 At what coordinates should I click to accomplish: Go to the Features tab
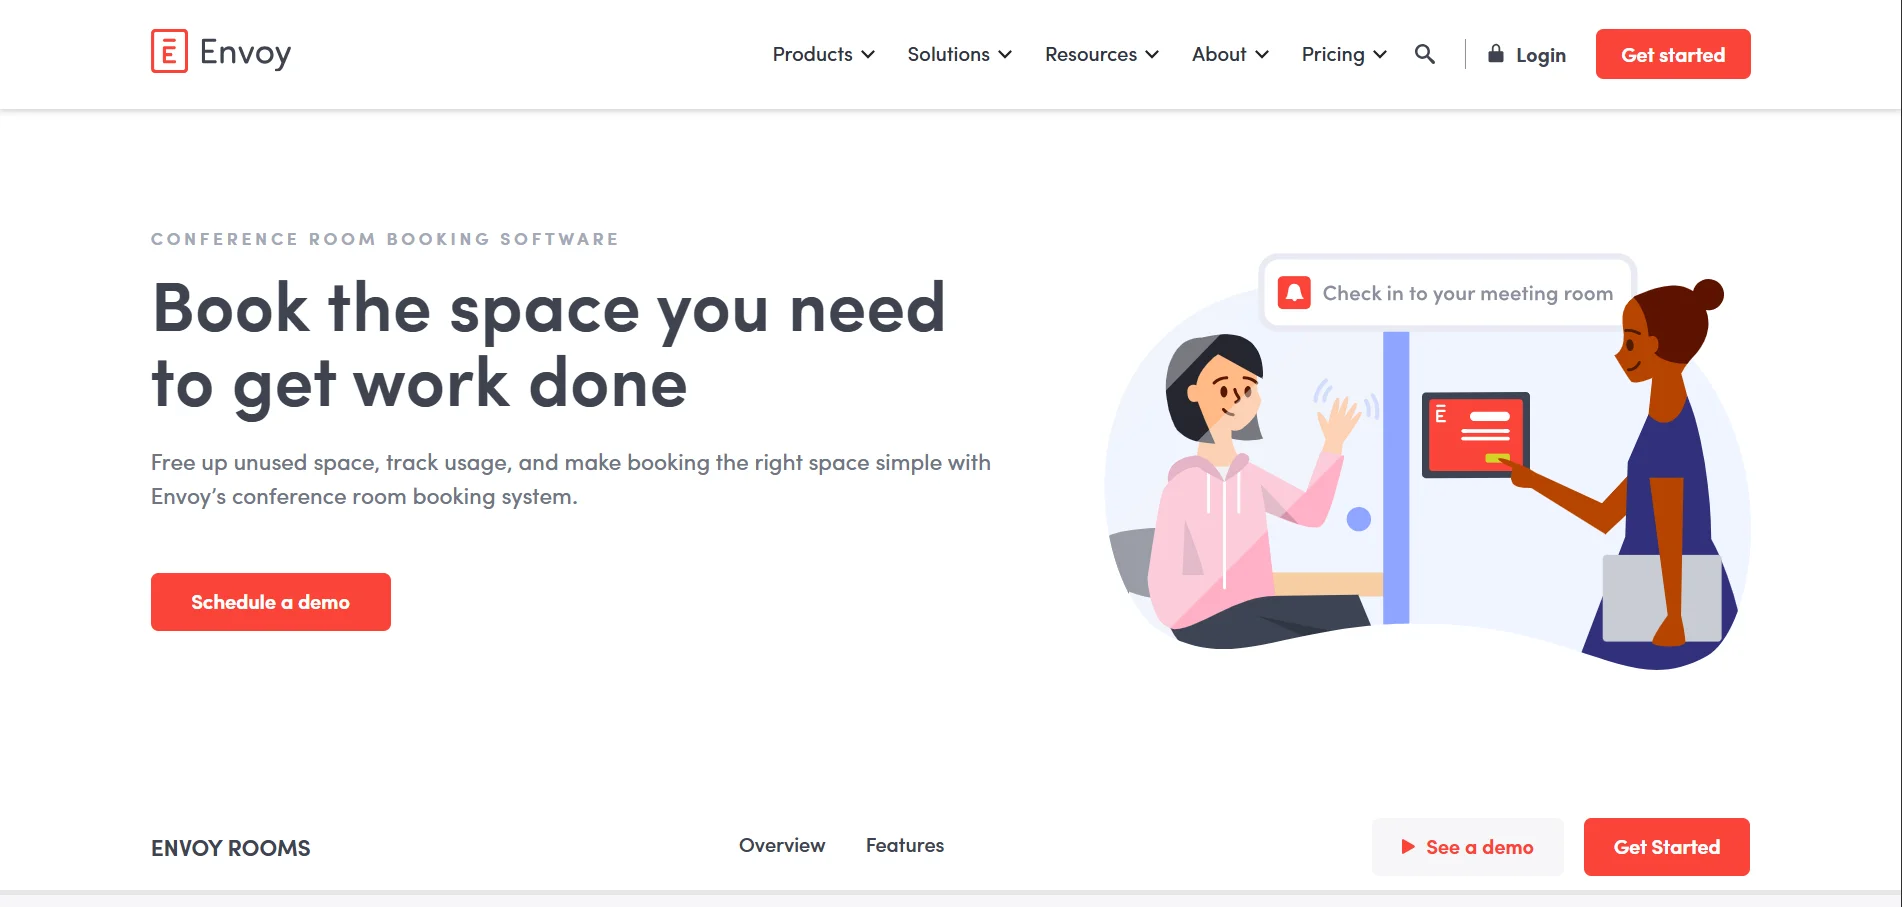pyautogui.click(x=905, y=845)
